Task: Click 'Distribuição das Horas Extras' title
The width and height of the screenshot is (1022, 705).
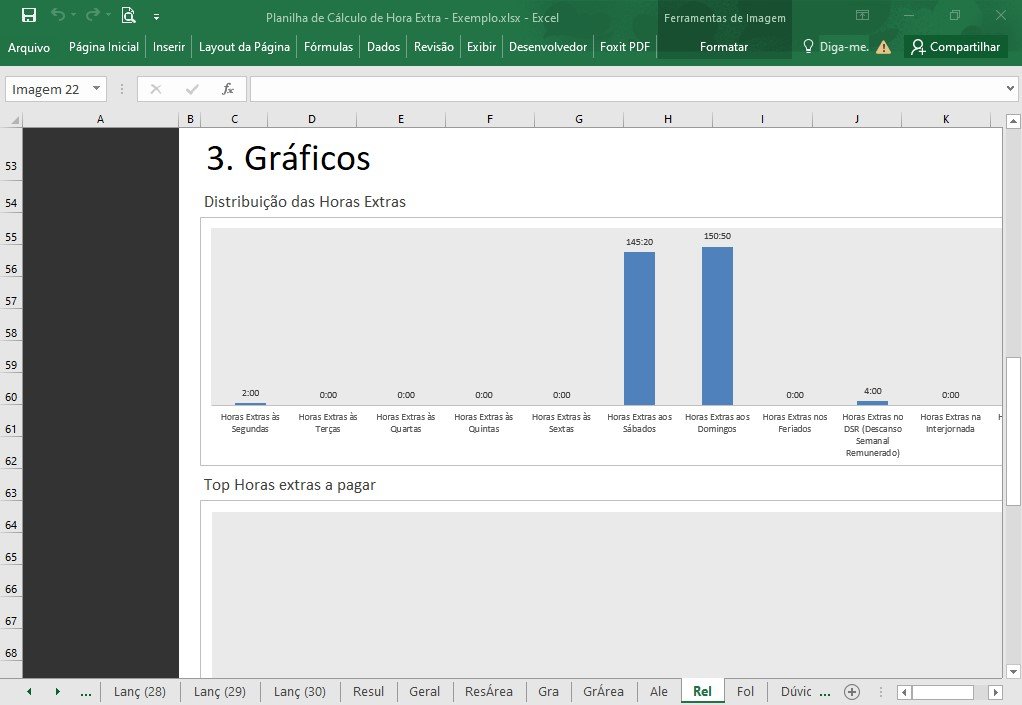Action: coord(304,202)
